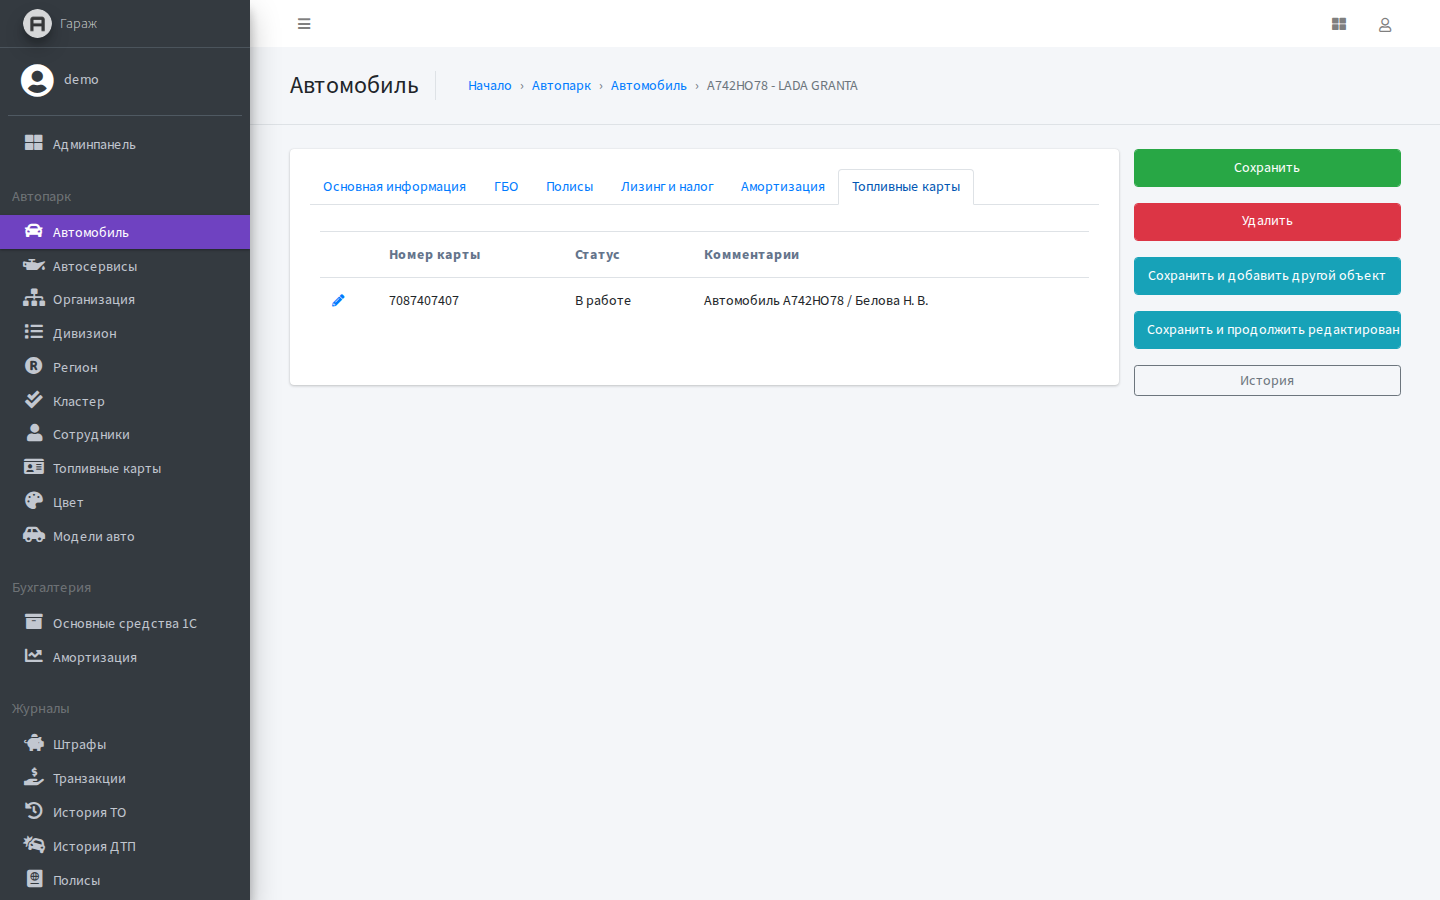The width and height of the screenshot is (1440, 900).
Task: Open Админпанель icon in sidebar
Action: click(x=34, y=143)
